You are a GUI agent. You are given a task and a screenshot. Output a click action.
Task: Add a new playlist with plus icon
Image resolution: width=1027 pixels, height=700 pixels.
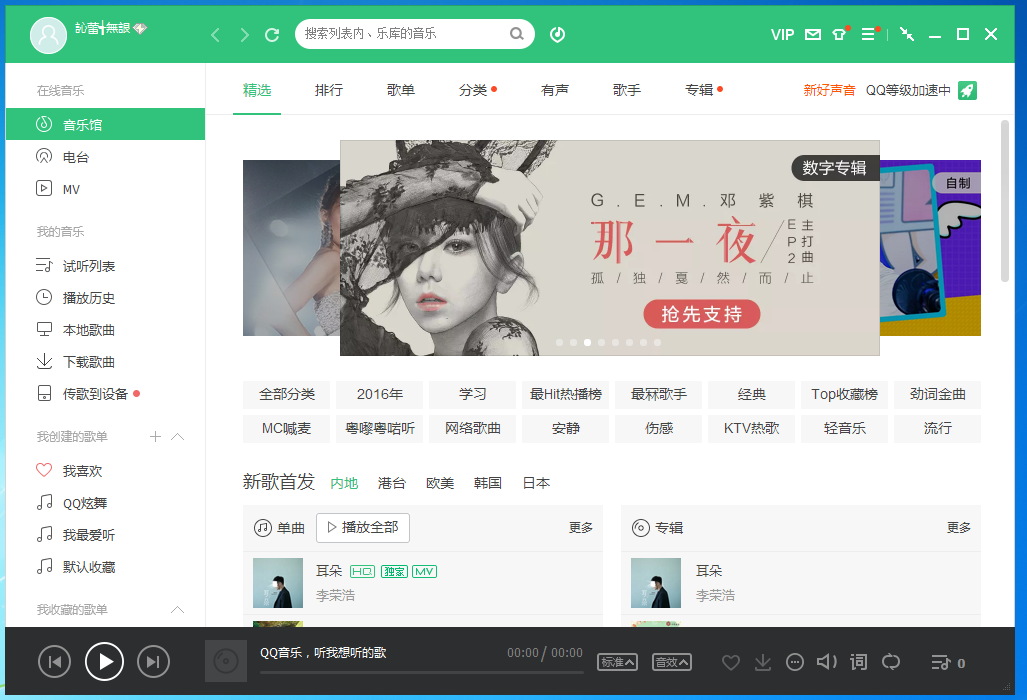click(x=155, y=437)
